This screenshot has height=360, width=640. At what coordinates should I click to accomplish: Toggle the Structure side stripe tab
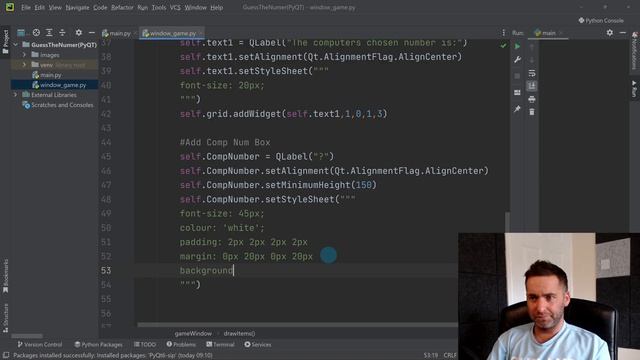coord(5,318)
